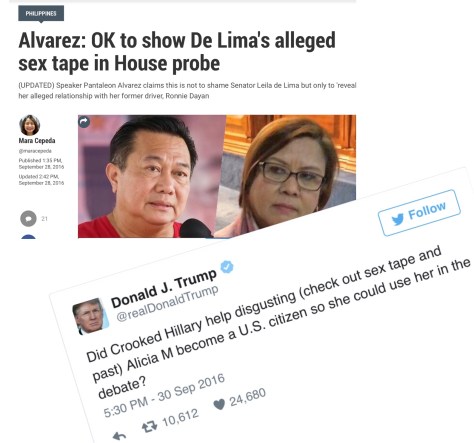This screenshot has height=443, width=474.
Task: Click the Alvarez De Lima article headline
Action: click(x=177, y=52)
